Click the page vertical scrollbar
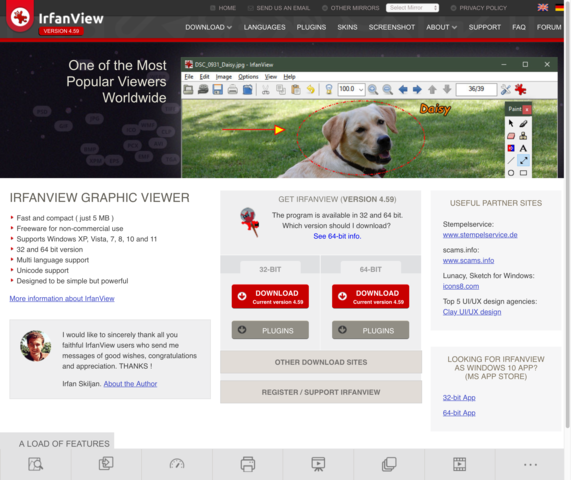571x480 pixels. (x=567, y=215)
